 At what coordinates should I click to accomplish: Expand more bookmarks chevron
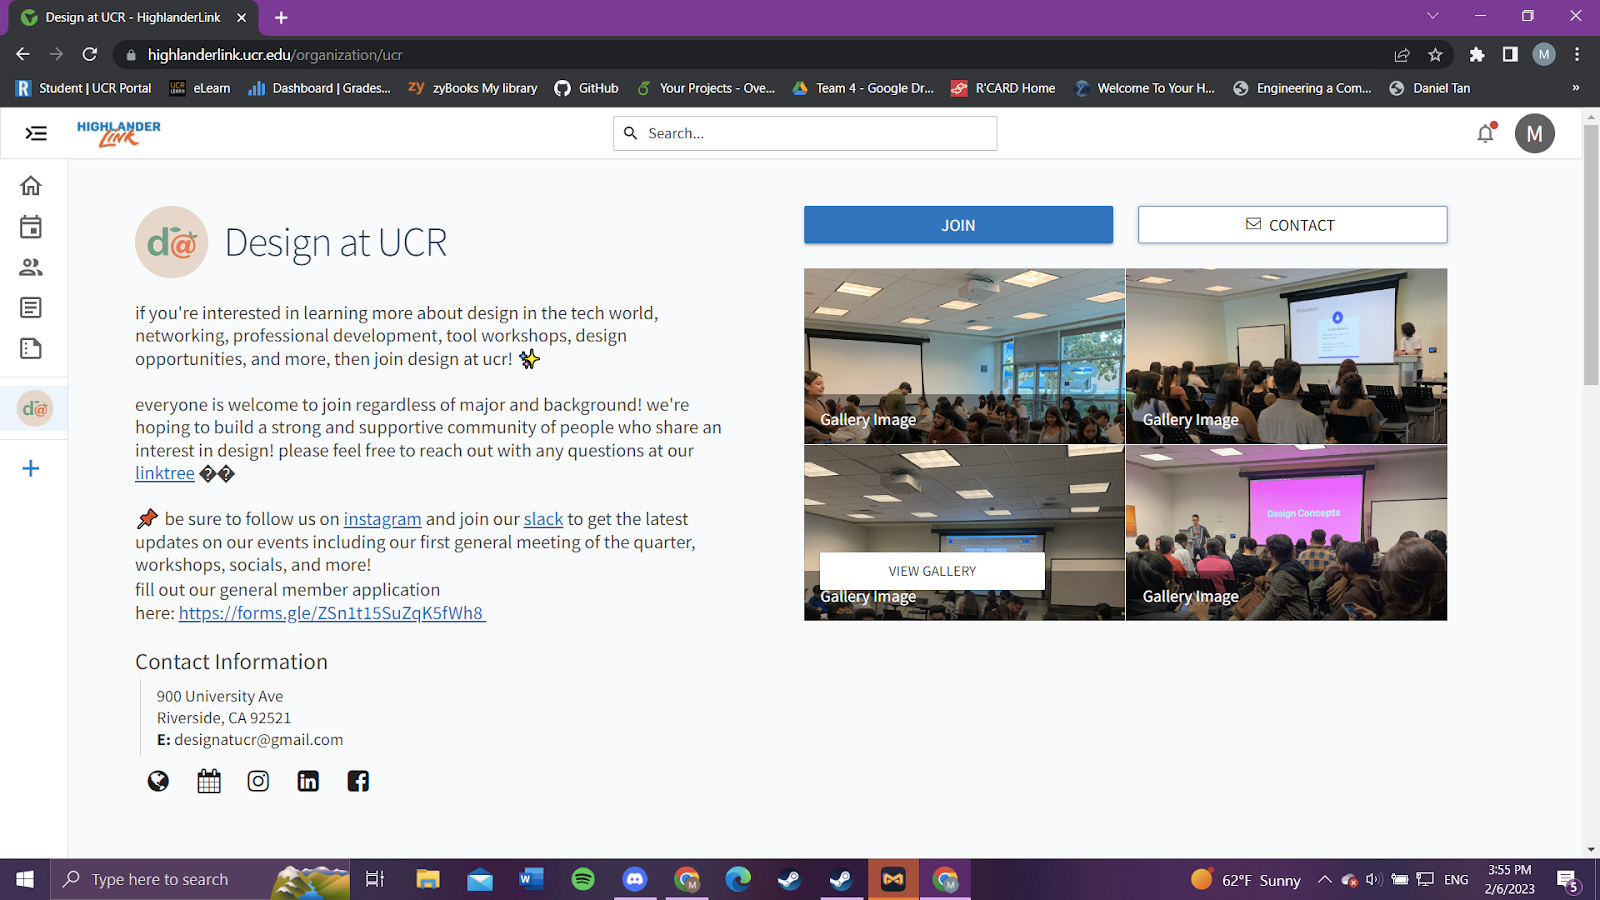tap(1576, 88)
